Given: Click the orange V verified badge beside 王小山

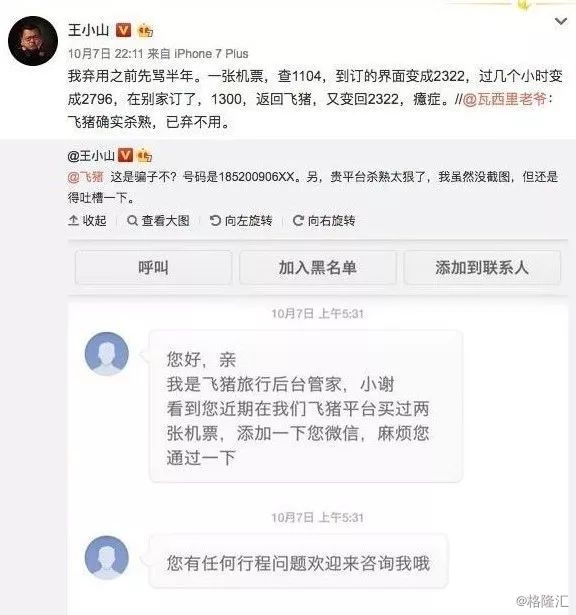Looking at the screenshot, I should [x=124, y=30].
